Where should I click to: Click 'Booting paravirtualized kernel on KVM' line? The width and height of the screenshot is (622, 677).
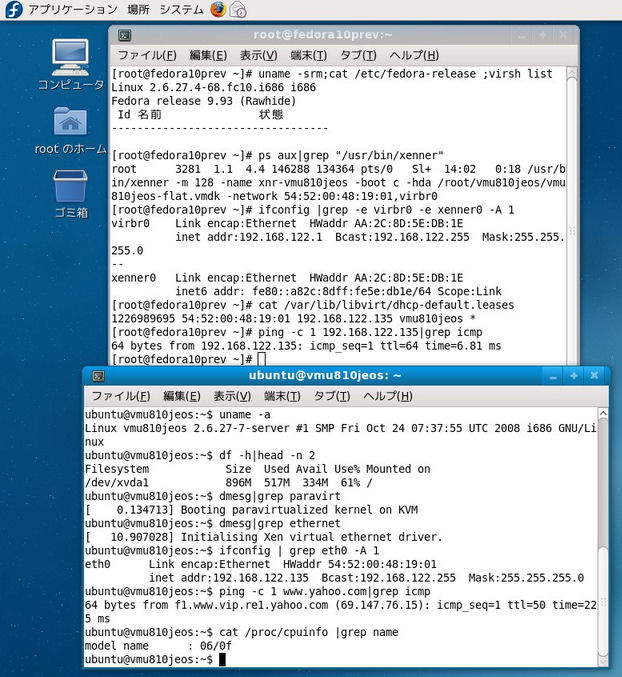(x=252, y=510)
